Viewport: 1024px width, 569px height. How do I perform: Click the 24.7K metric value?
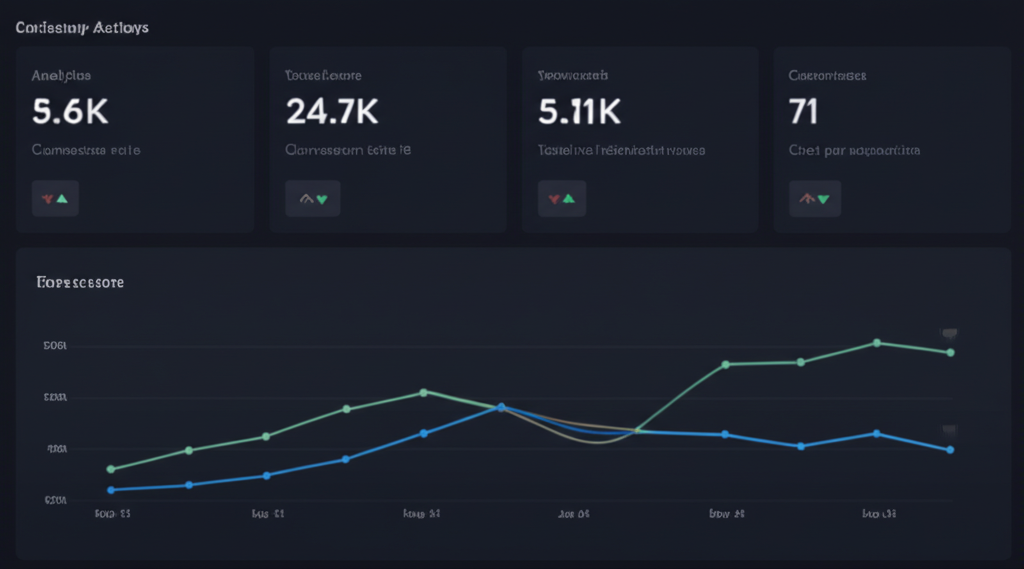(332, 112)
